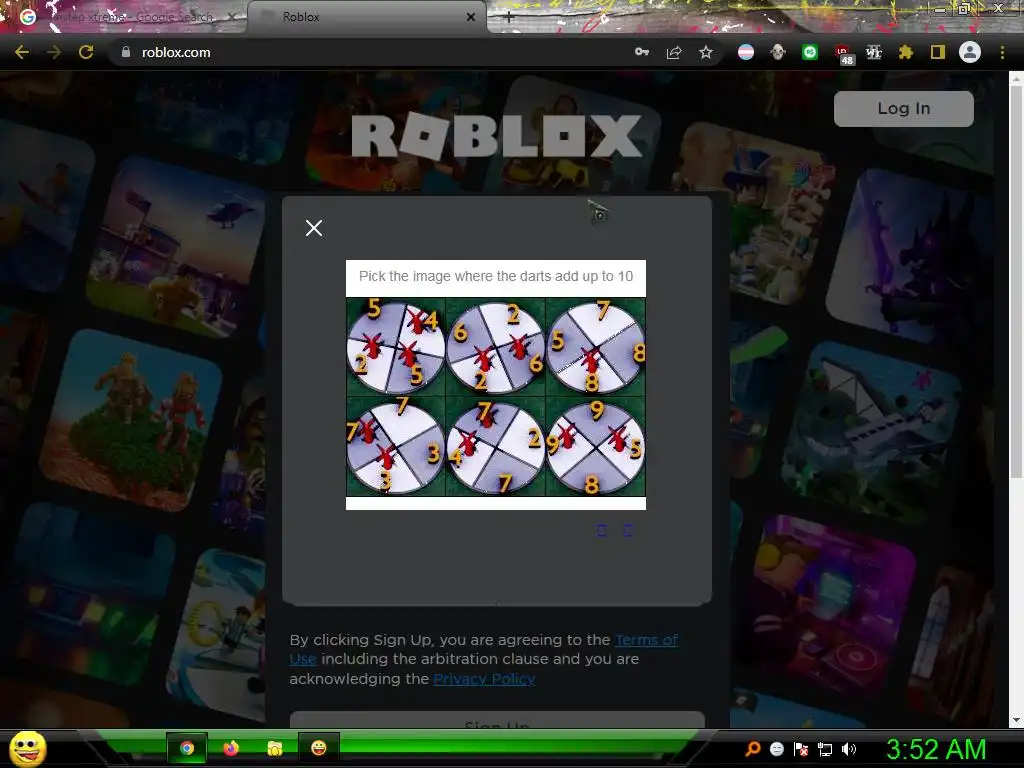The image size is (1024, 768).
Task: Pick the dartboard showing 5, 4, 2, 5
Action: tap(396, 347)
